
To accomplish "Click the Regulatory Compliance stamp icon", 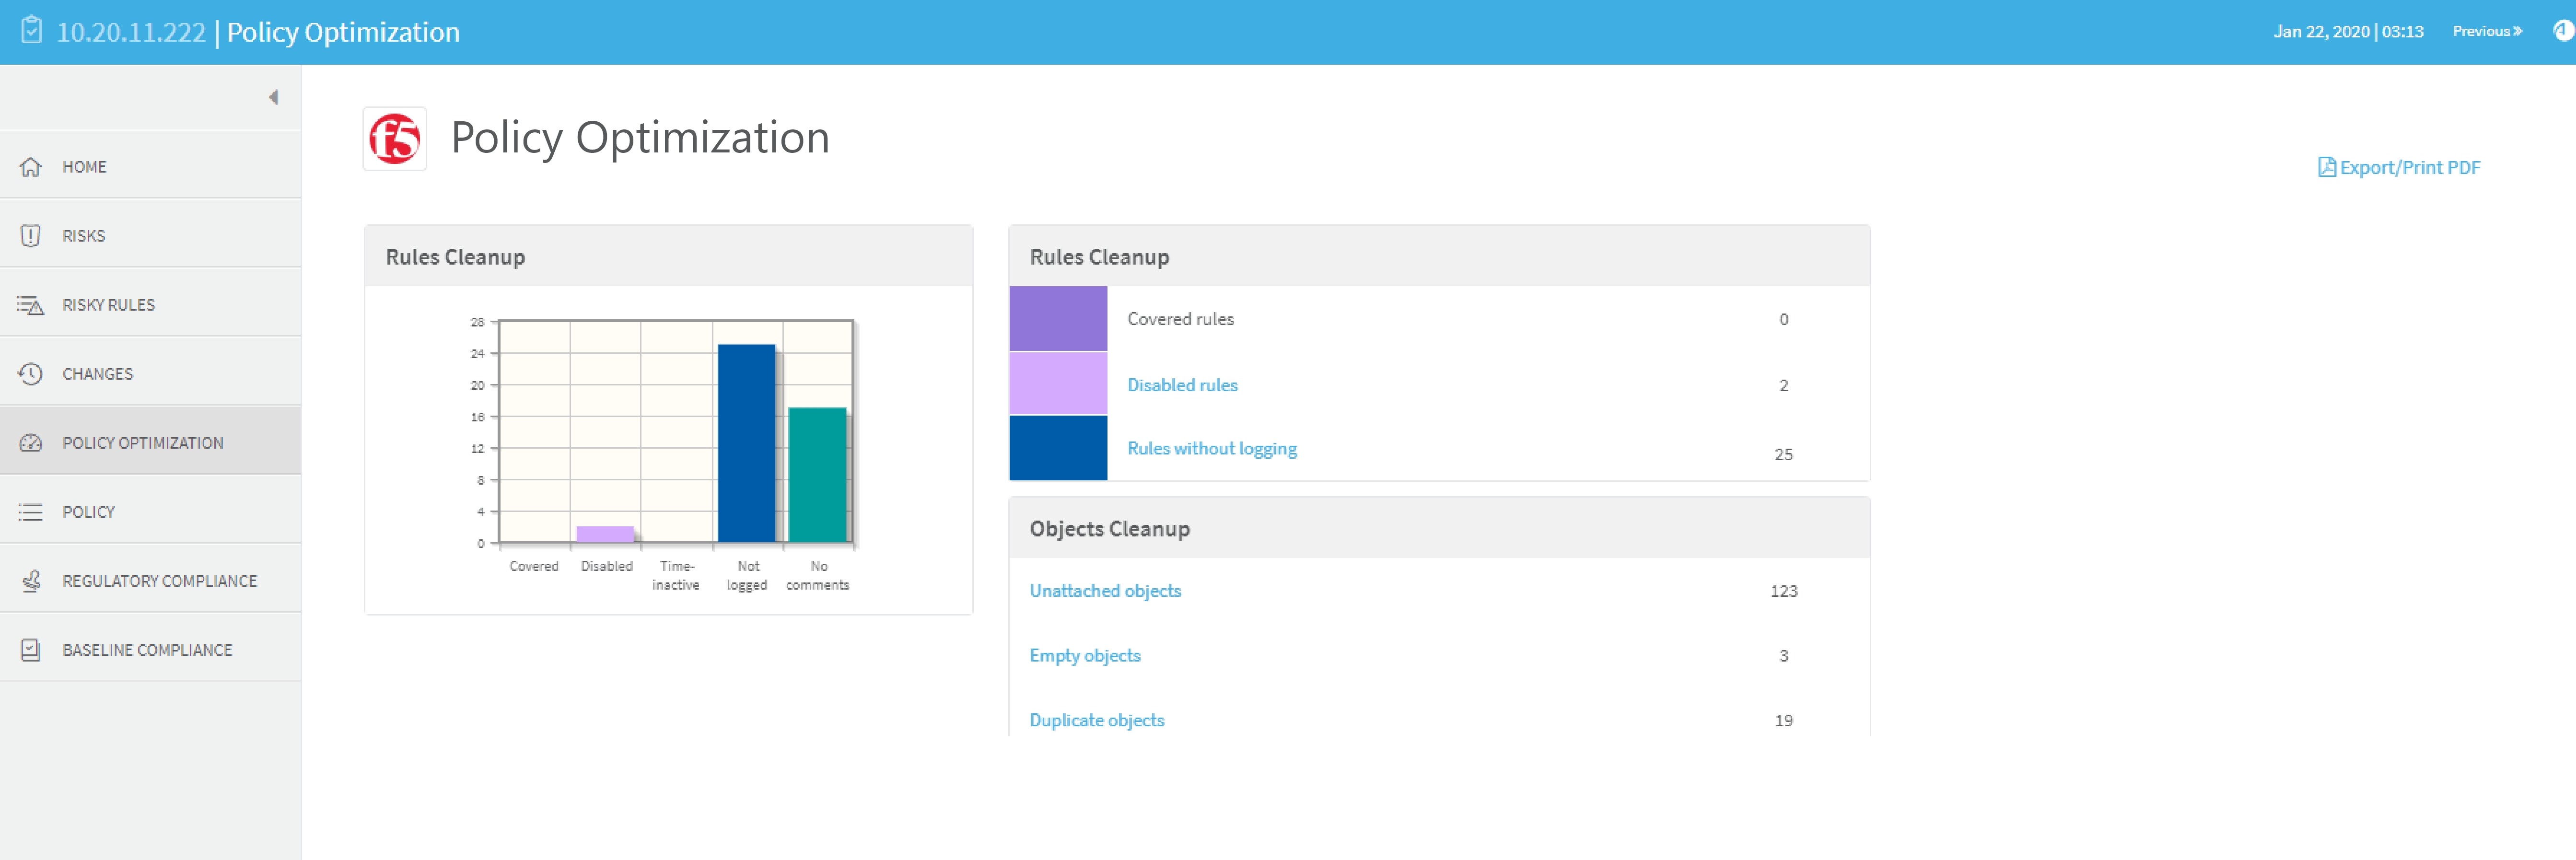I will [x=31, y=581].
